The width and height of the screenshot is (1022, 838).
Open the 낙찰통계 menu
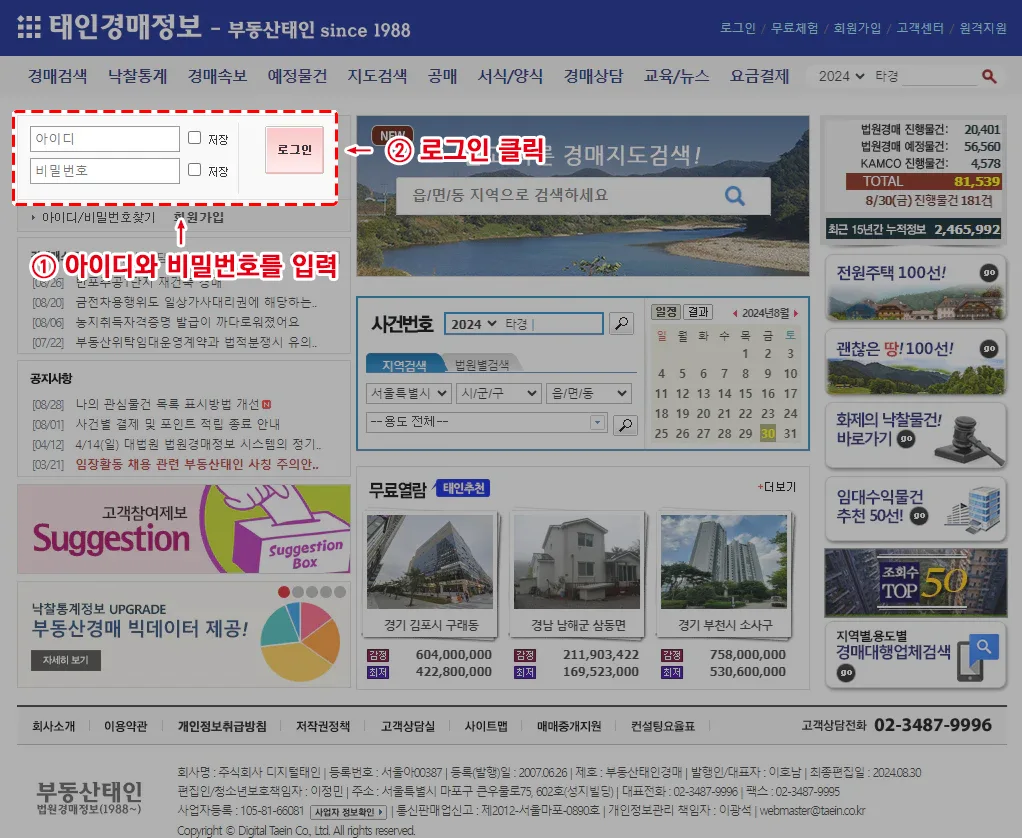pyautogui.click(x=138, y=76)
